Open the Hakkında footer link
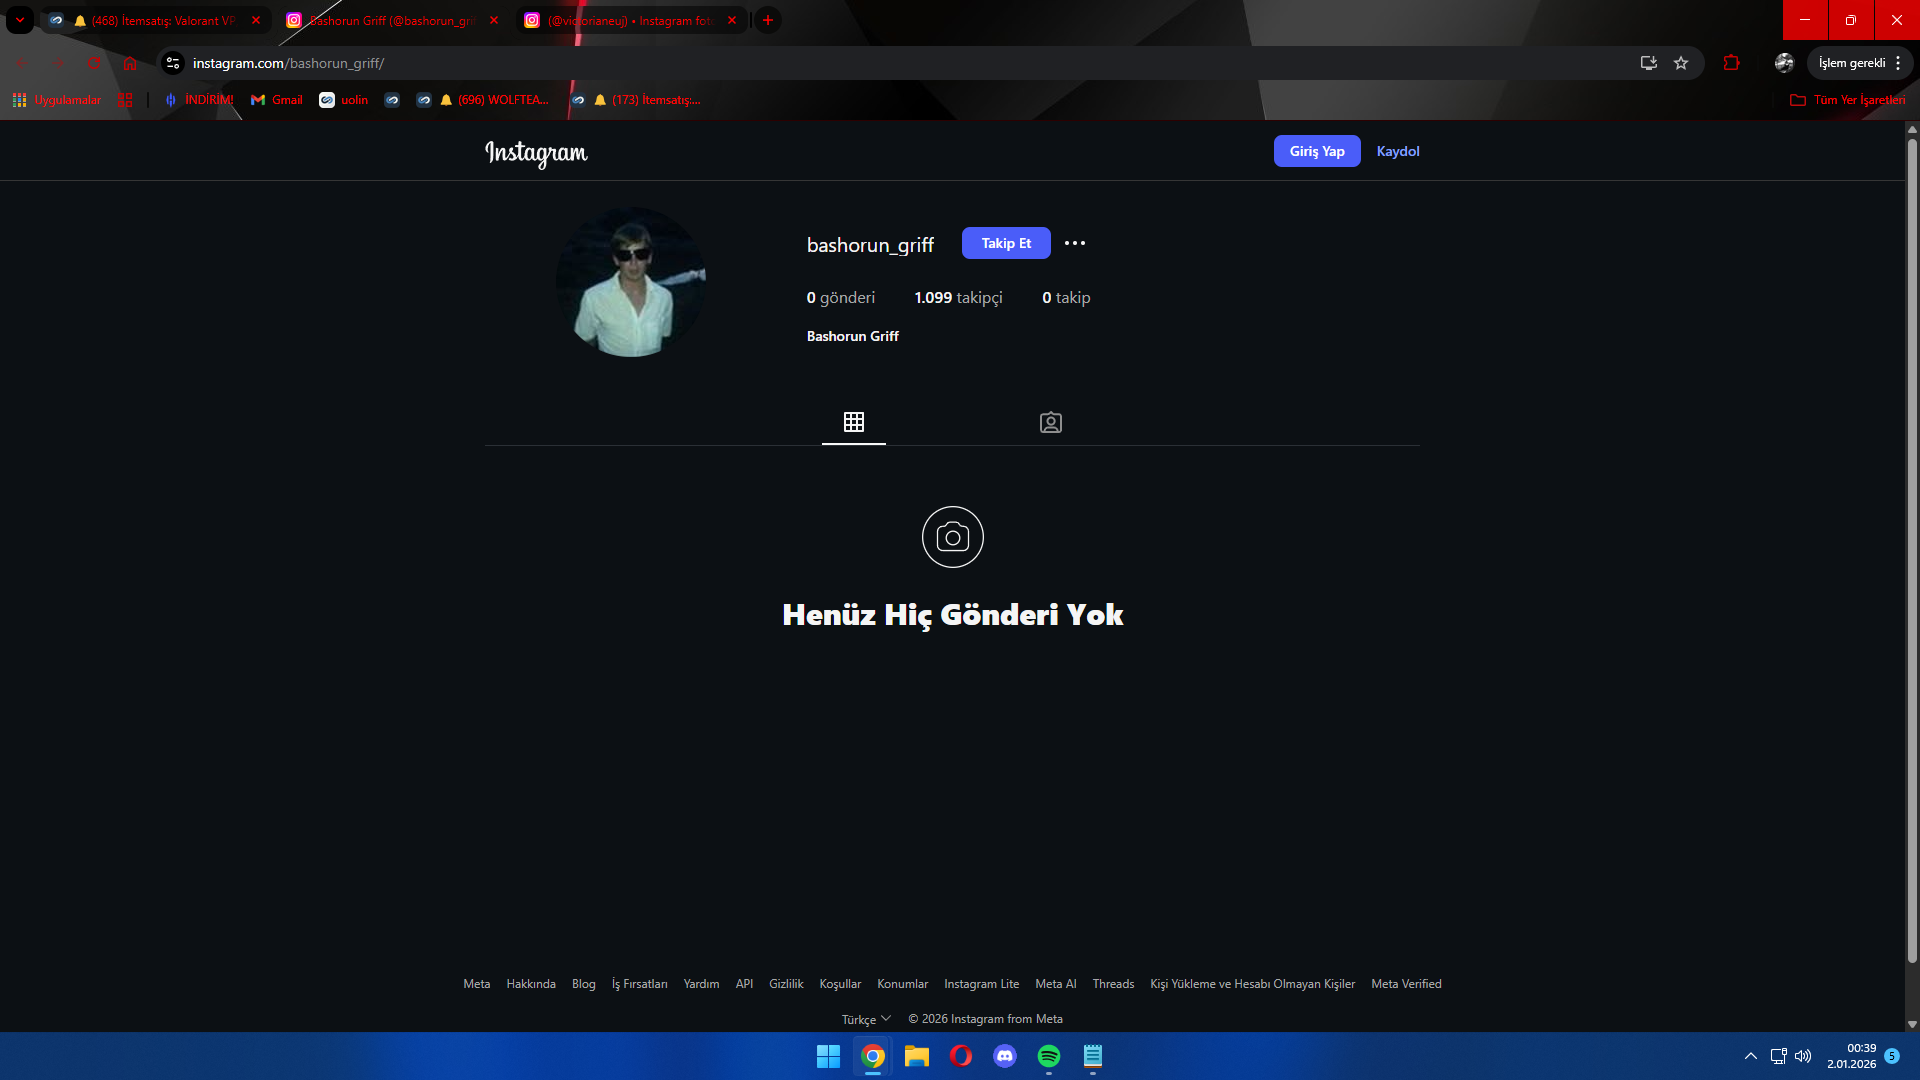The width and height of the screenshot is (1920, 1080). point(531,984)
